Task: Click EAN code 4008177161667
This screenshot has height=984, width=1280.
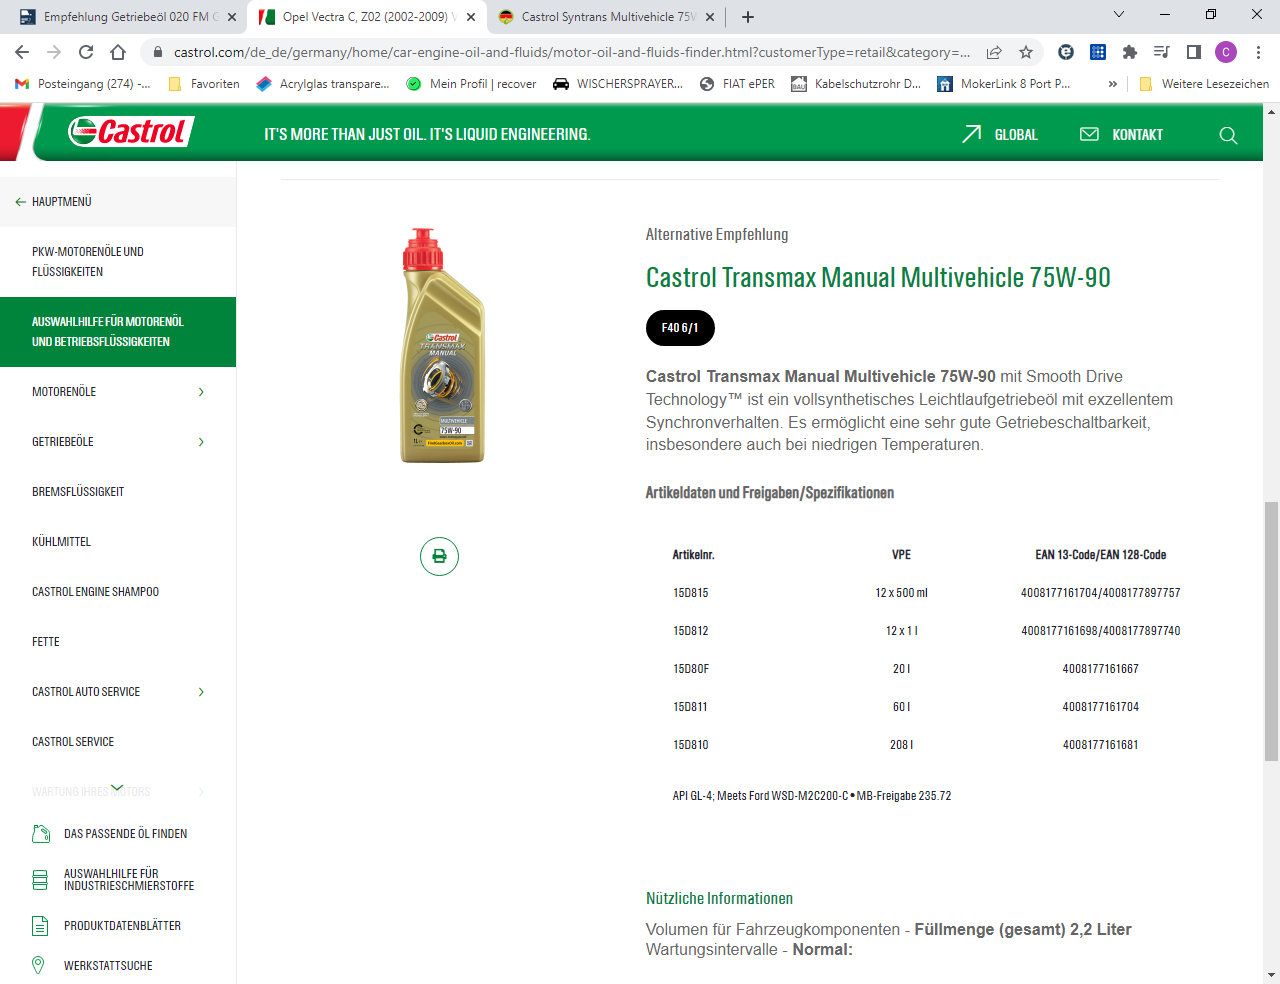Action: pos(1100,669)
